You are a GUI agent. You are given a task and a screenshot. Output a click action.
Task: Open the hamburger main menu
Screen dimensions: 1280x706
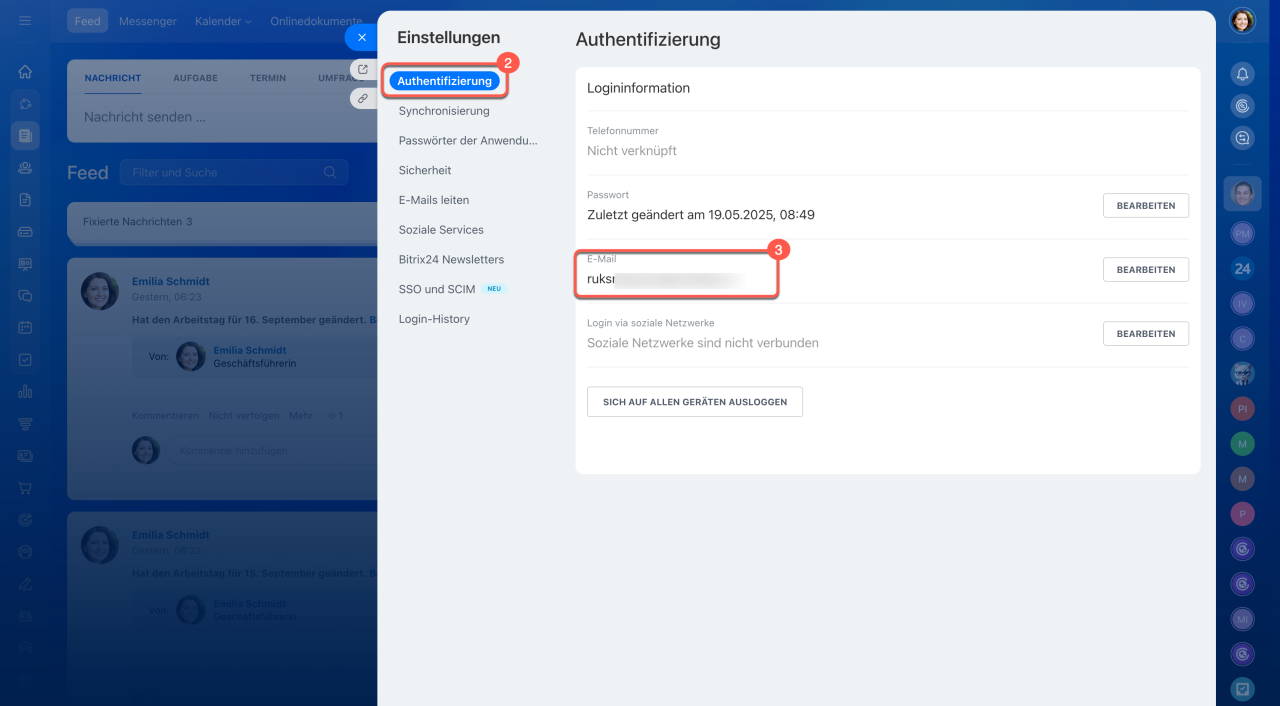(25, 20)
